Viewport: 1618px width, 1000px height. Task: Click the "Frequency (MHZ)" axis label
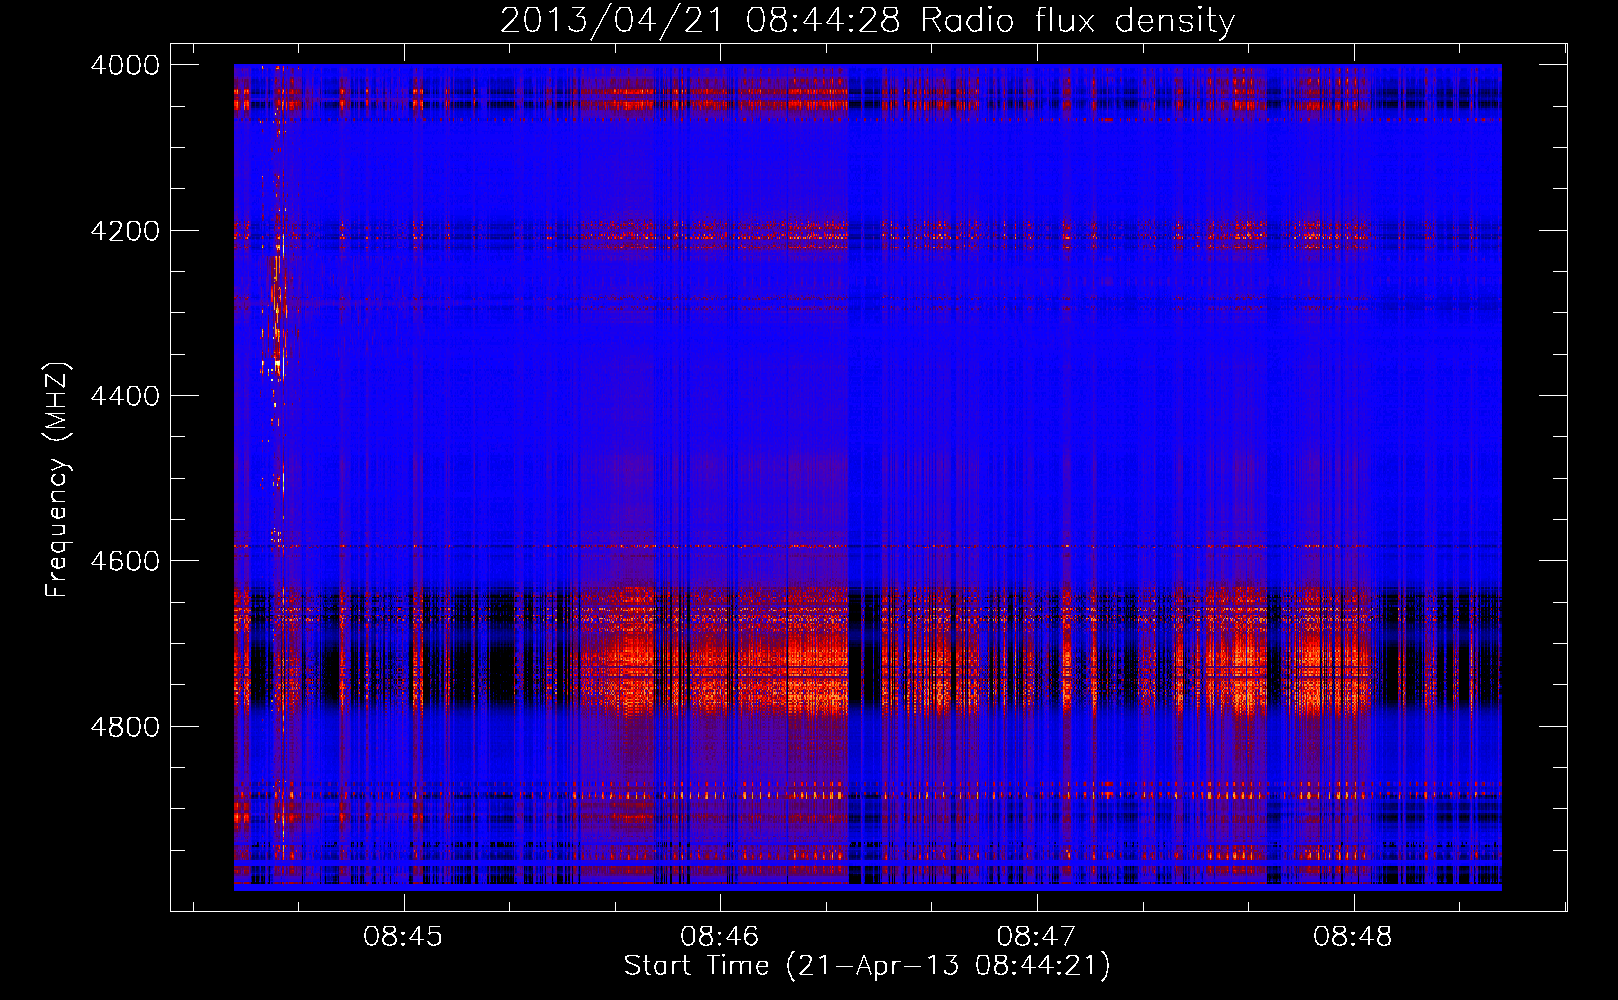click(x=57, y=479)
